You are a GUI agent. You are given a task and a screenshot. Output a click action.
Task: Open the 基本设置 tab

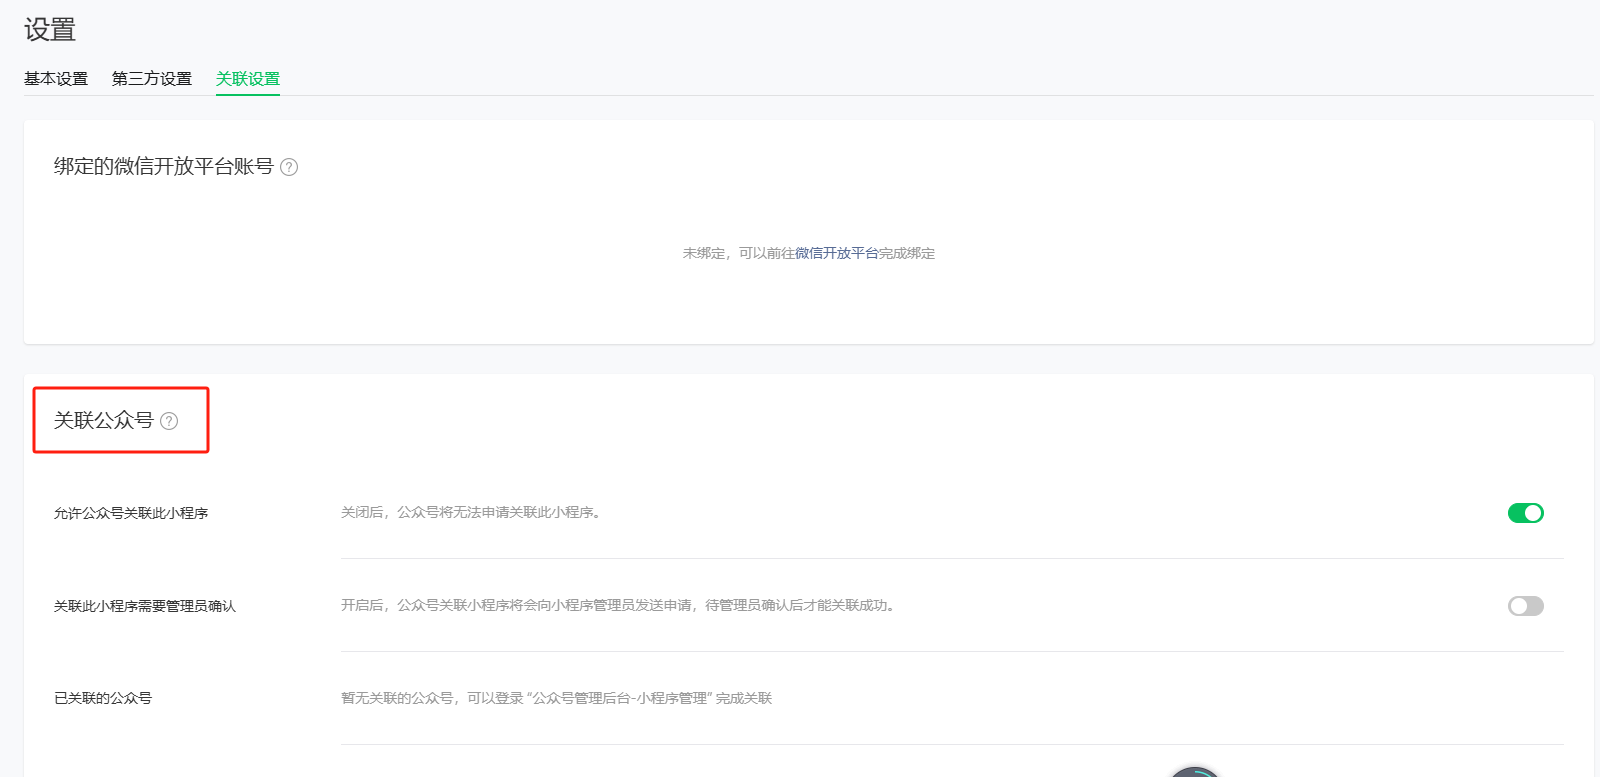pos(56,79)
